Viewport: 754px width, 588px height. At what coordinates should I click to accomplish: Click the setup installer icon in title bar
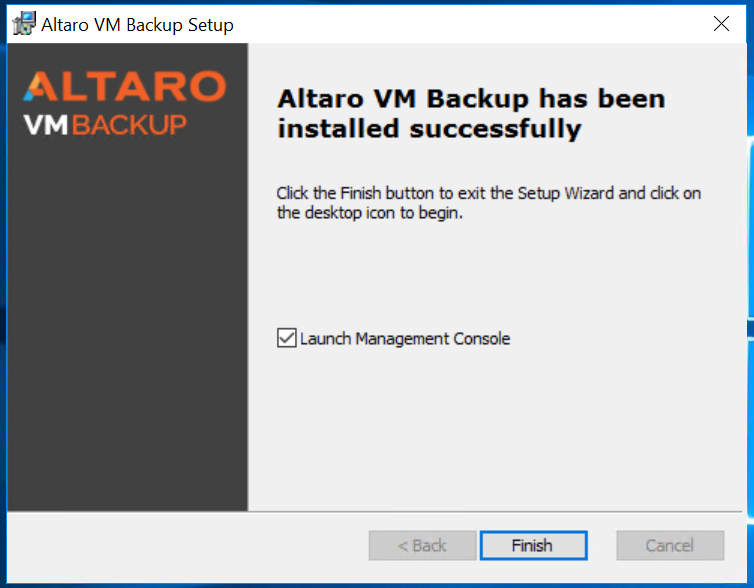click(x=24, y=24)
